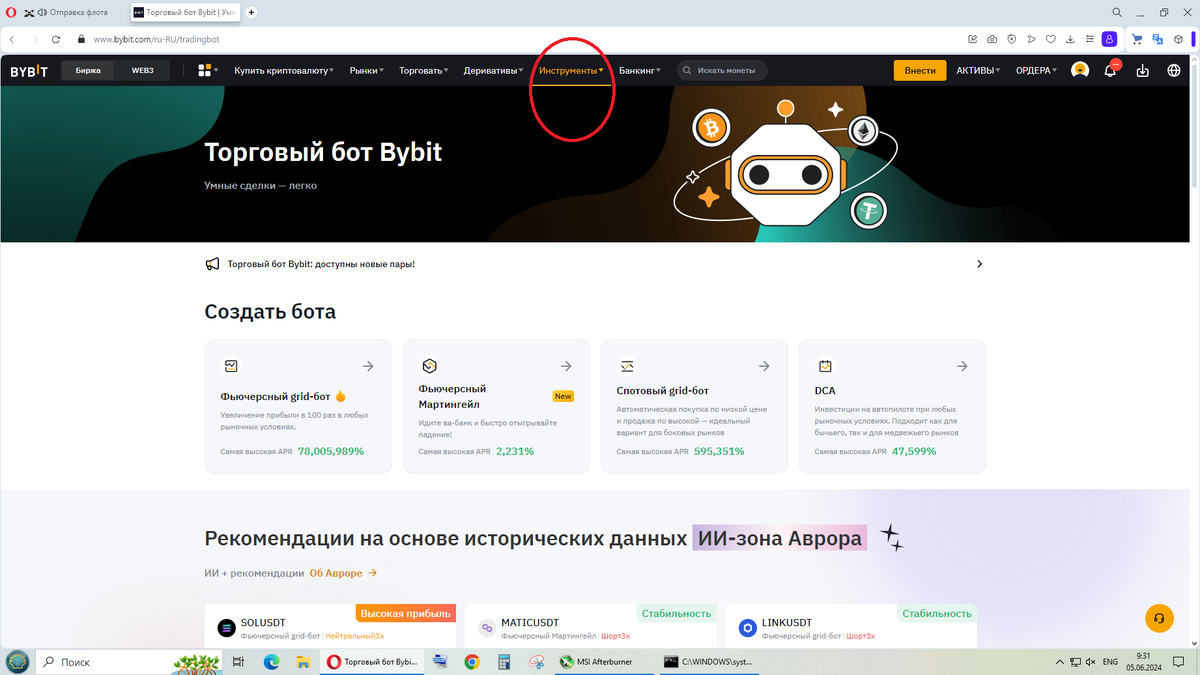Screen dimensions: 1200x675
Task: Expand the Деривативы dropdown
Action: coord(494,71)
